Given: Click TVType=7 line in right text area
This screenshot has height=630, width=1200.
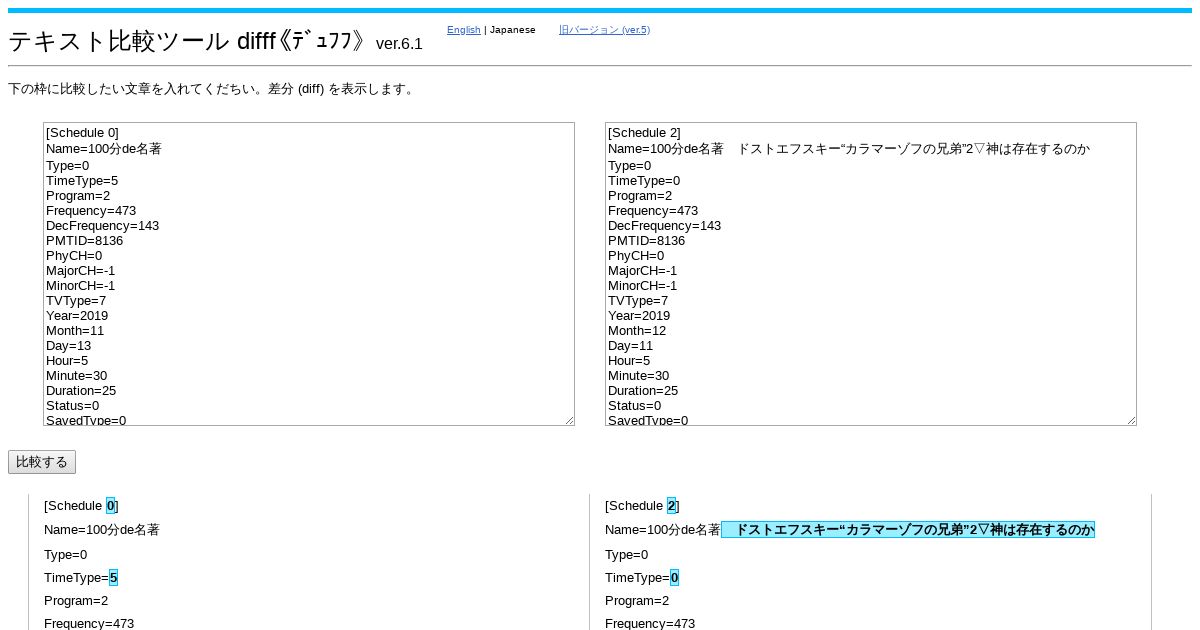Looking at the screenshot, I should pos(638,301).
